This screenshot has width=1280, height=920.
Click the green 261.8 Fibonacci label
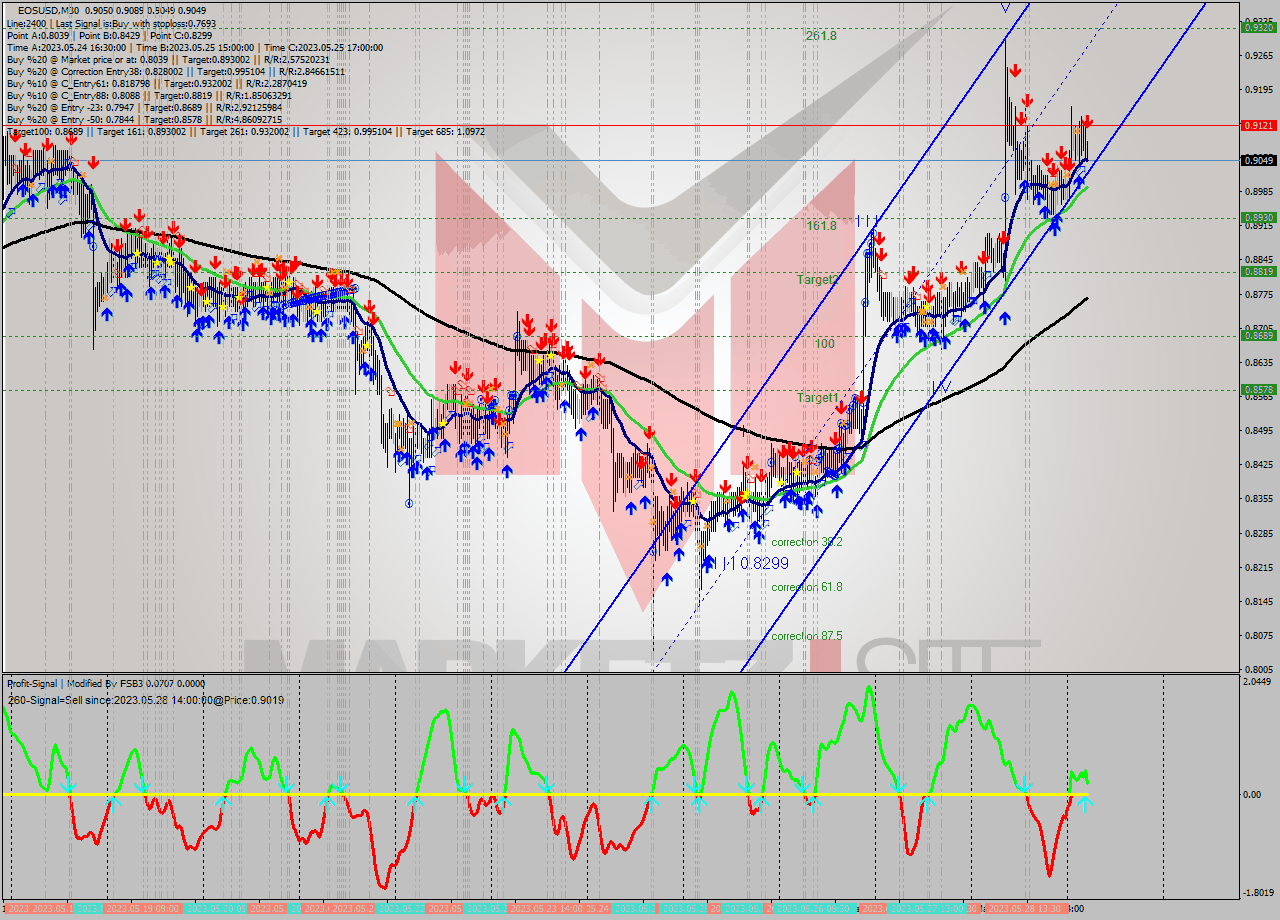(821, 35)
